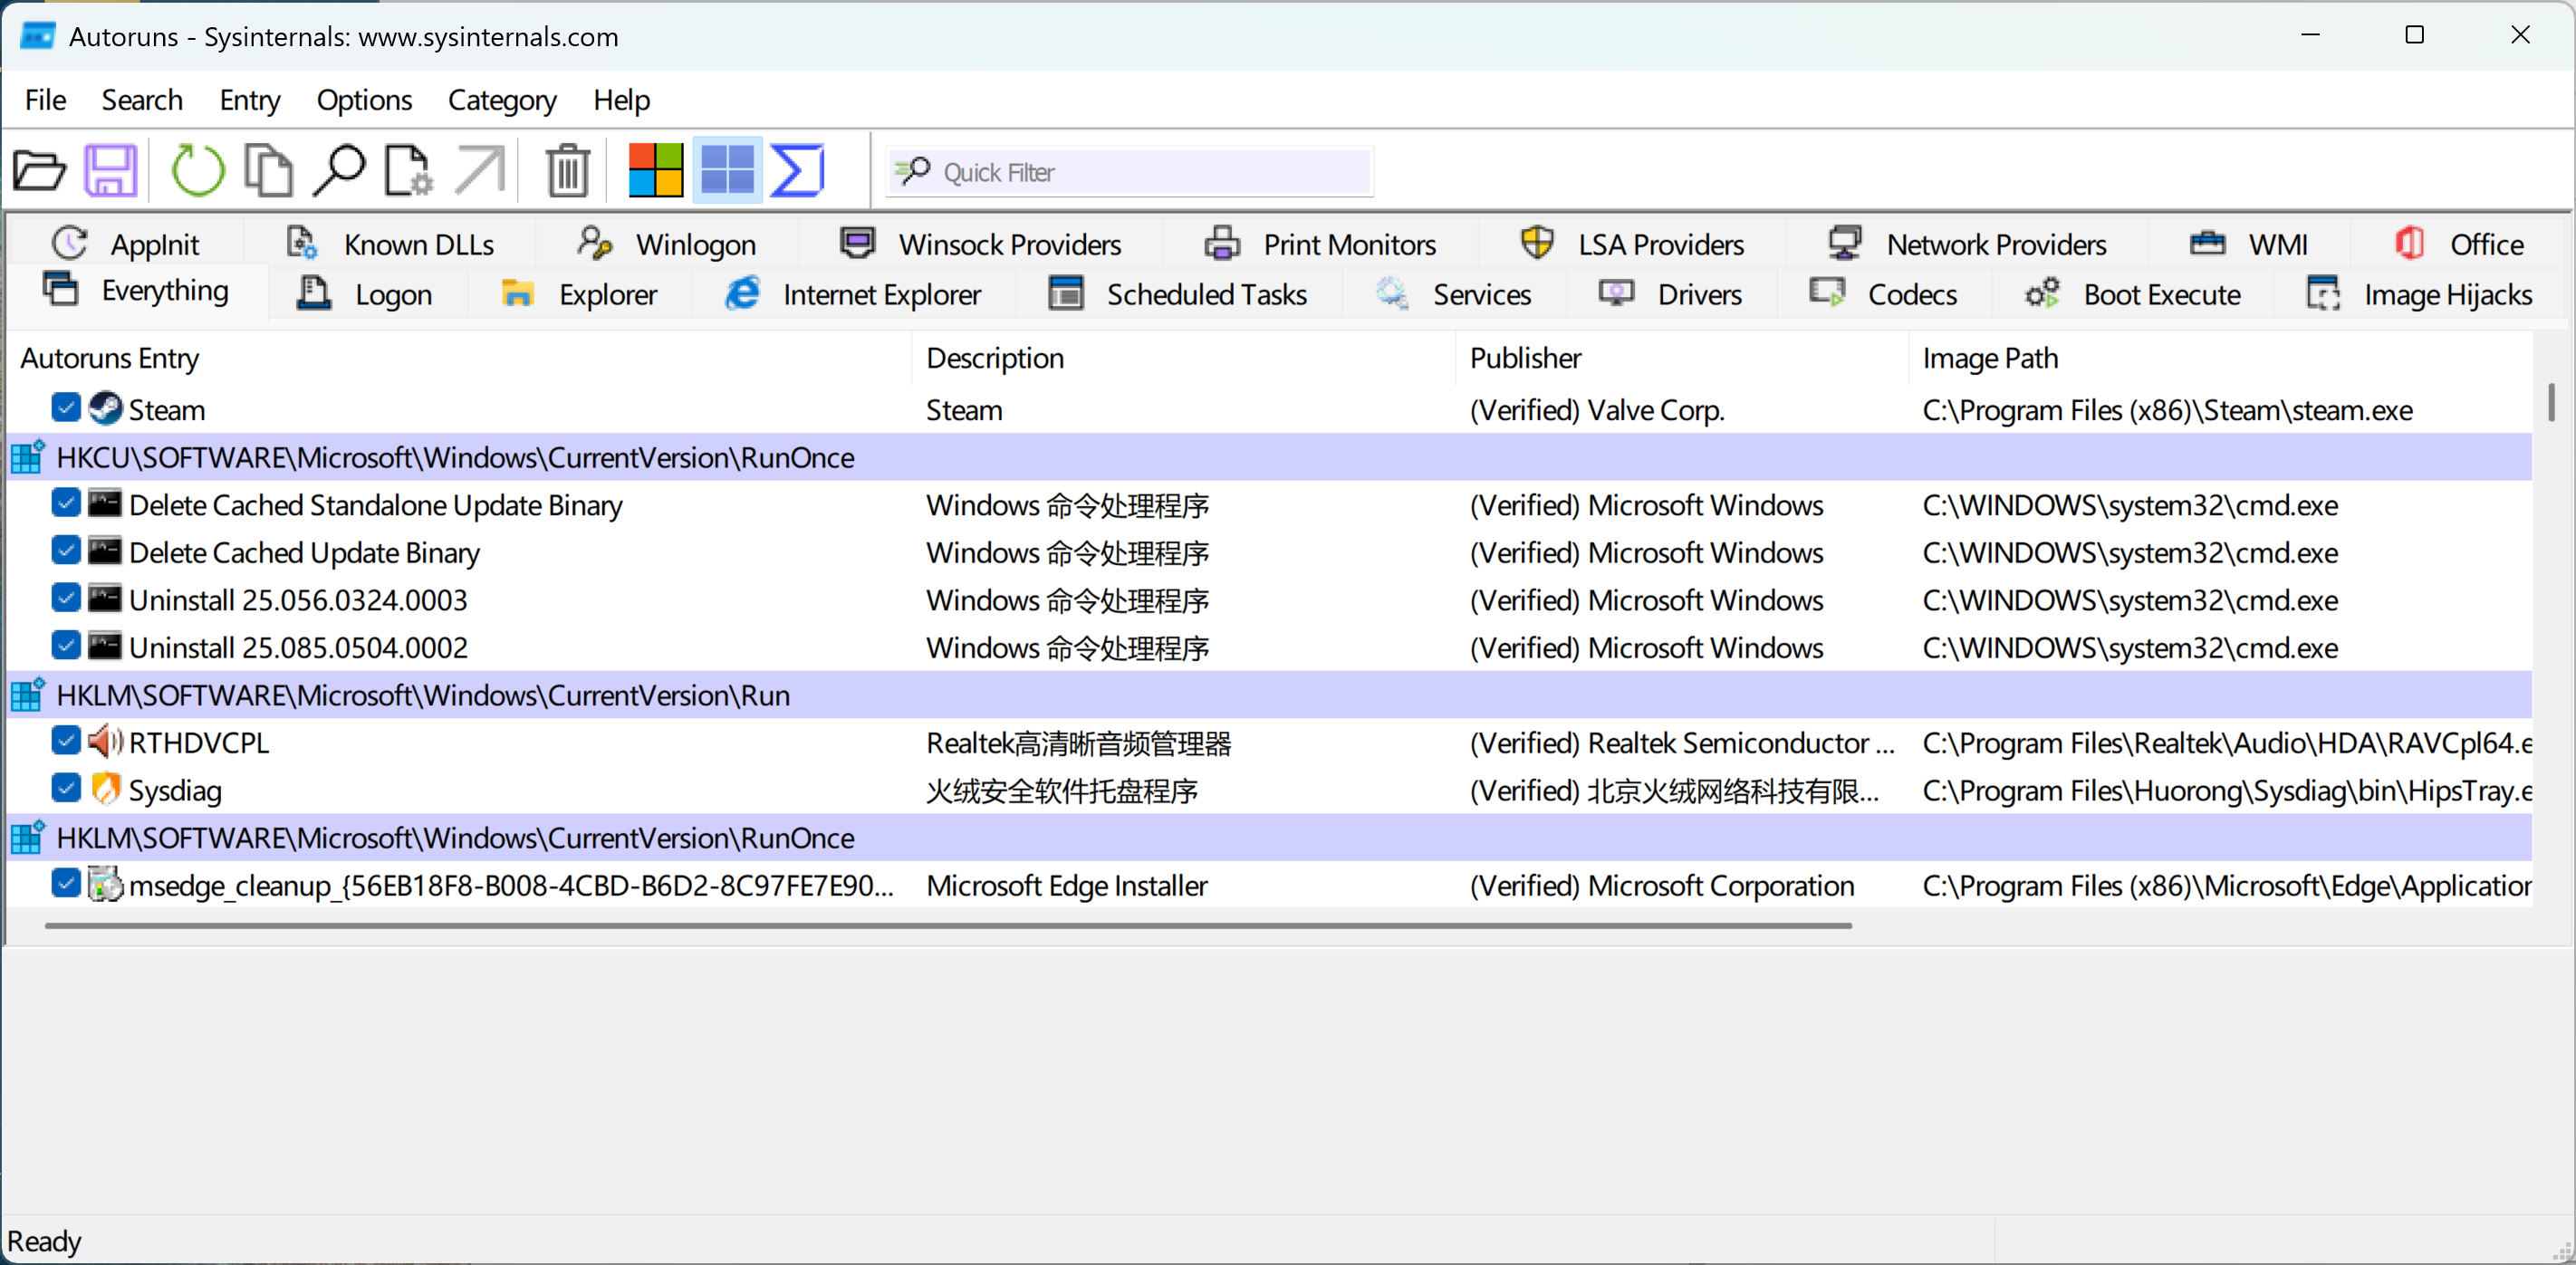Sort by the Image Path column header
2576x1265 pixels.
click(2220, 358)
